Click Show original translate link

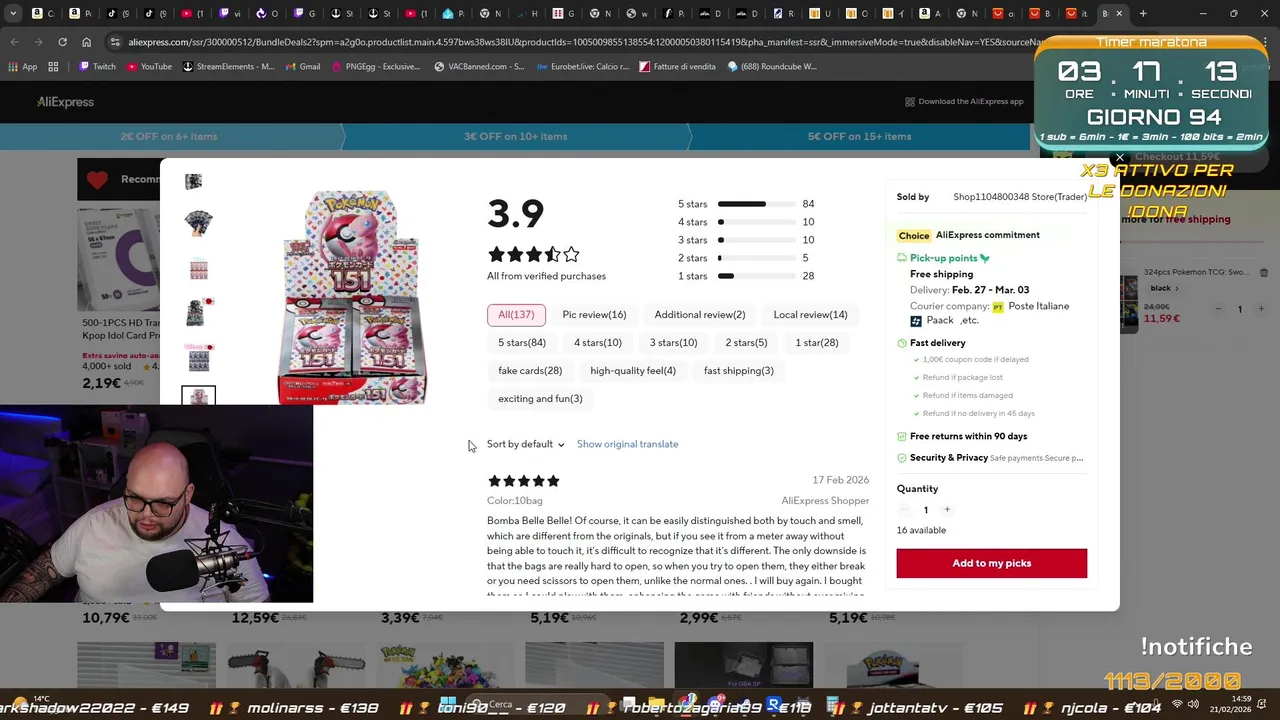pos(627,444)
